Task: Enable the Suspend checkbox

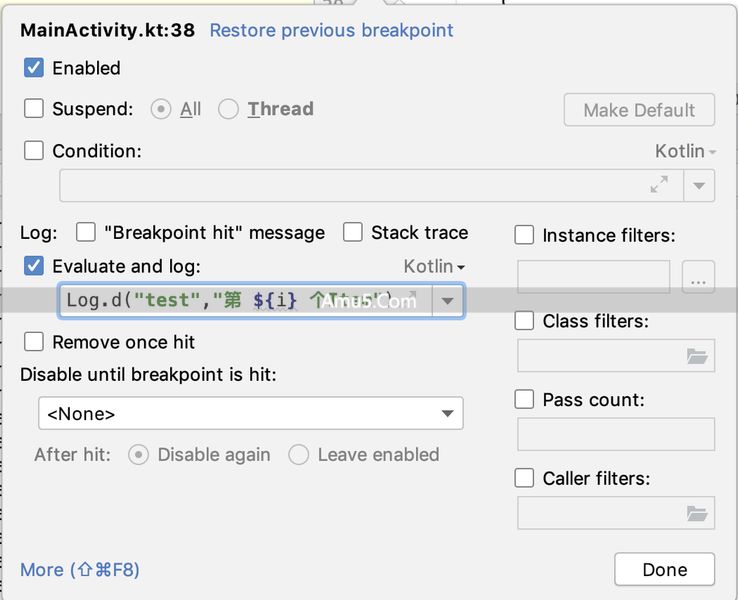Action: coord(34,108)
